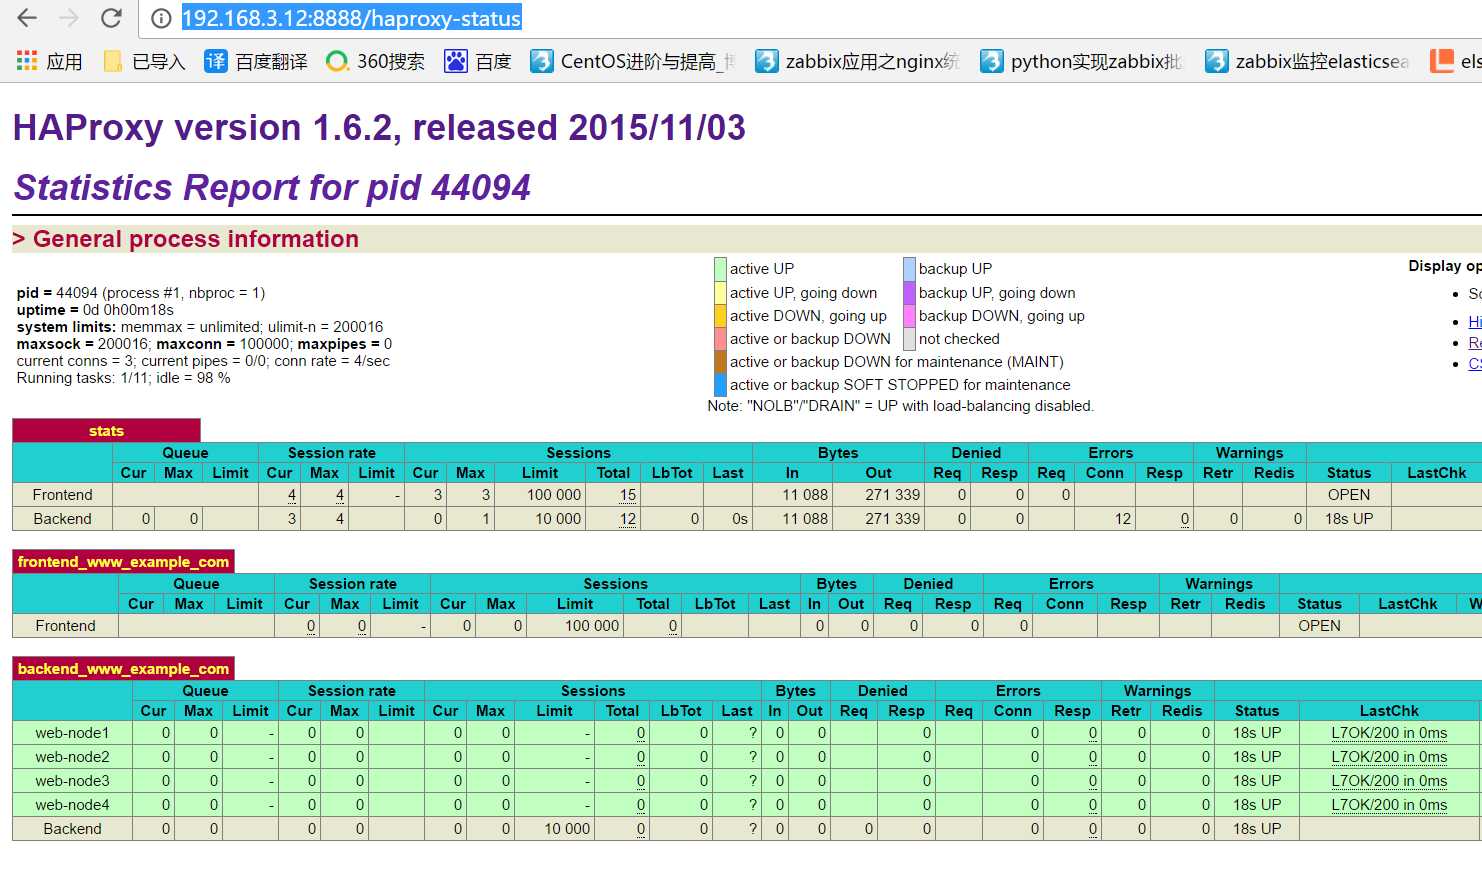
Task: Click the web-node4 server row name
Action: (72, 805)
